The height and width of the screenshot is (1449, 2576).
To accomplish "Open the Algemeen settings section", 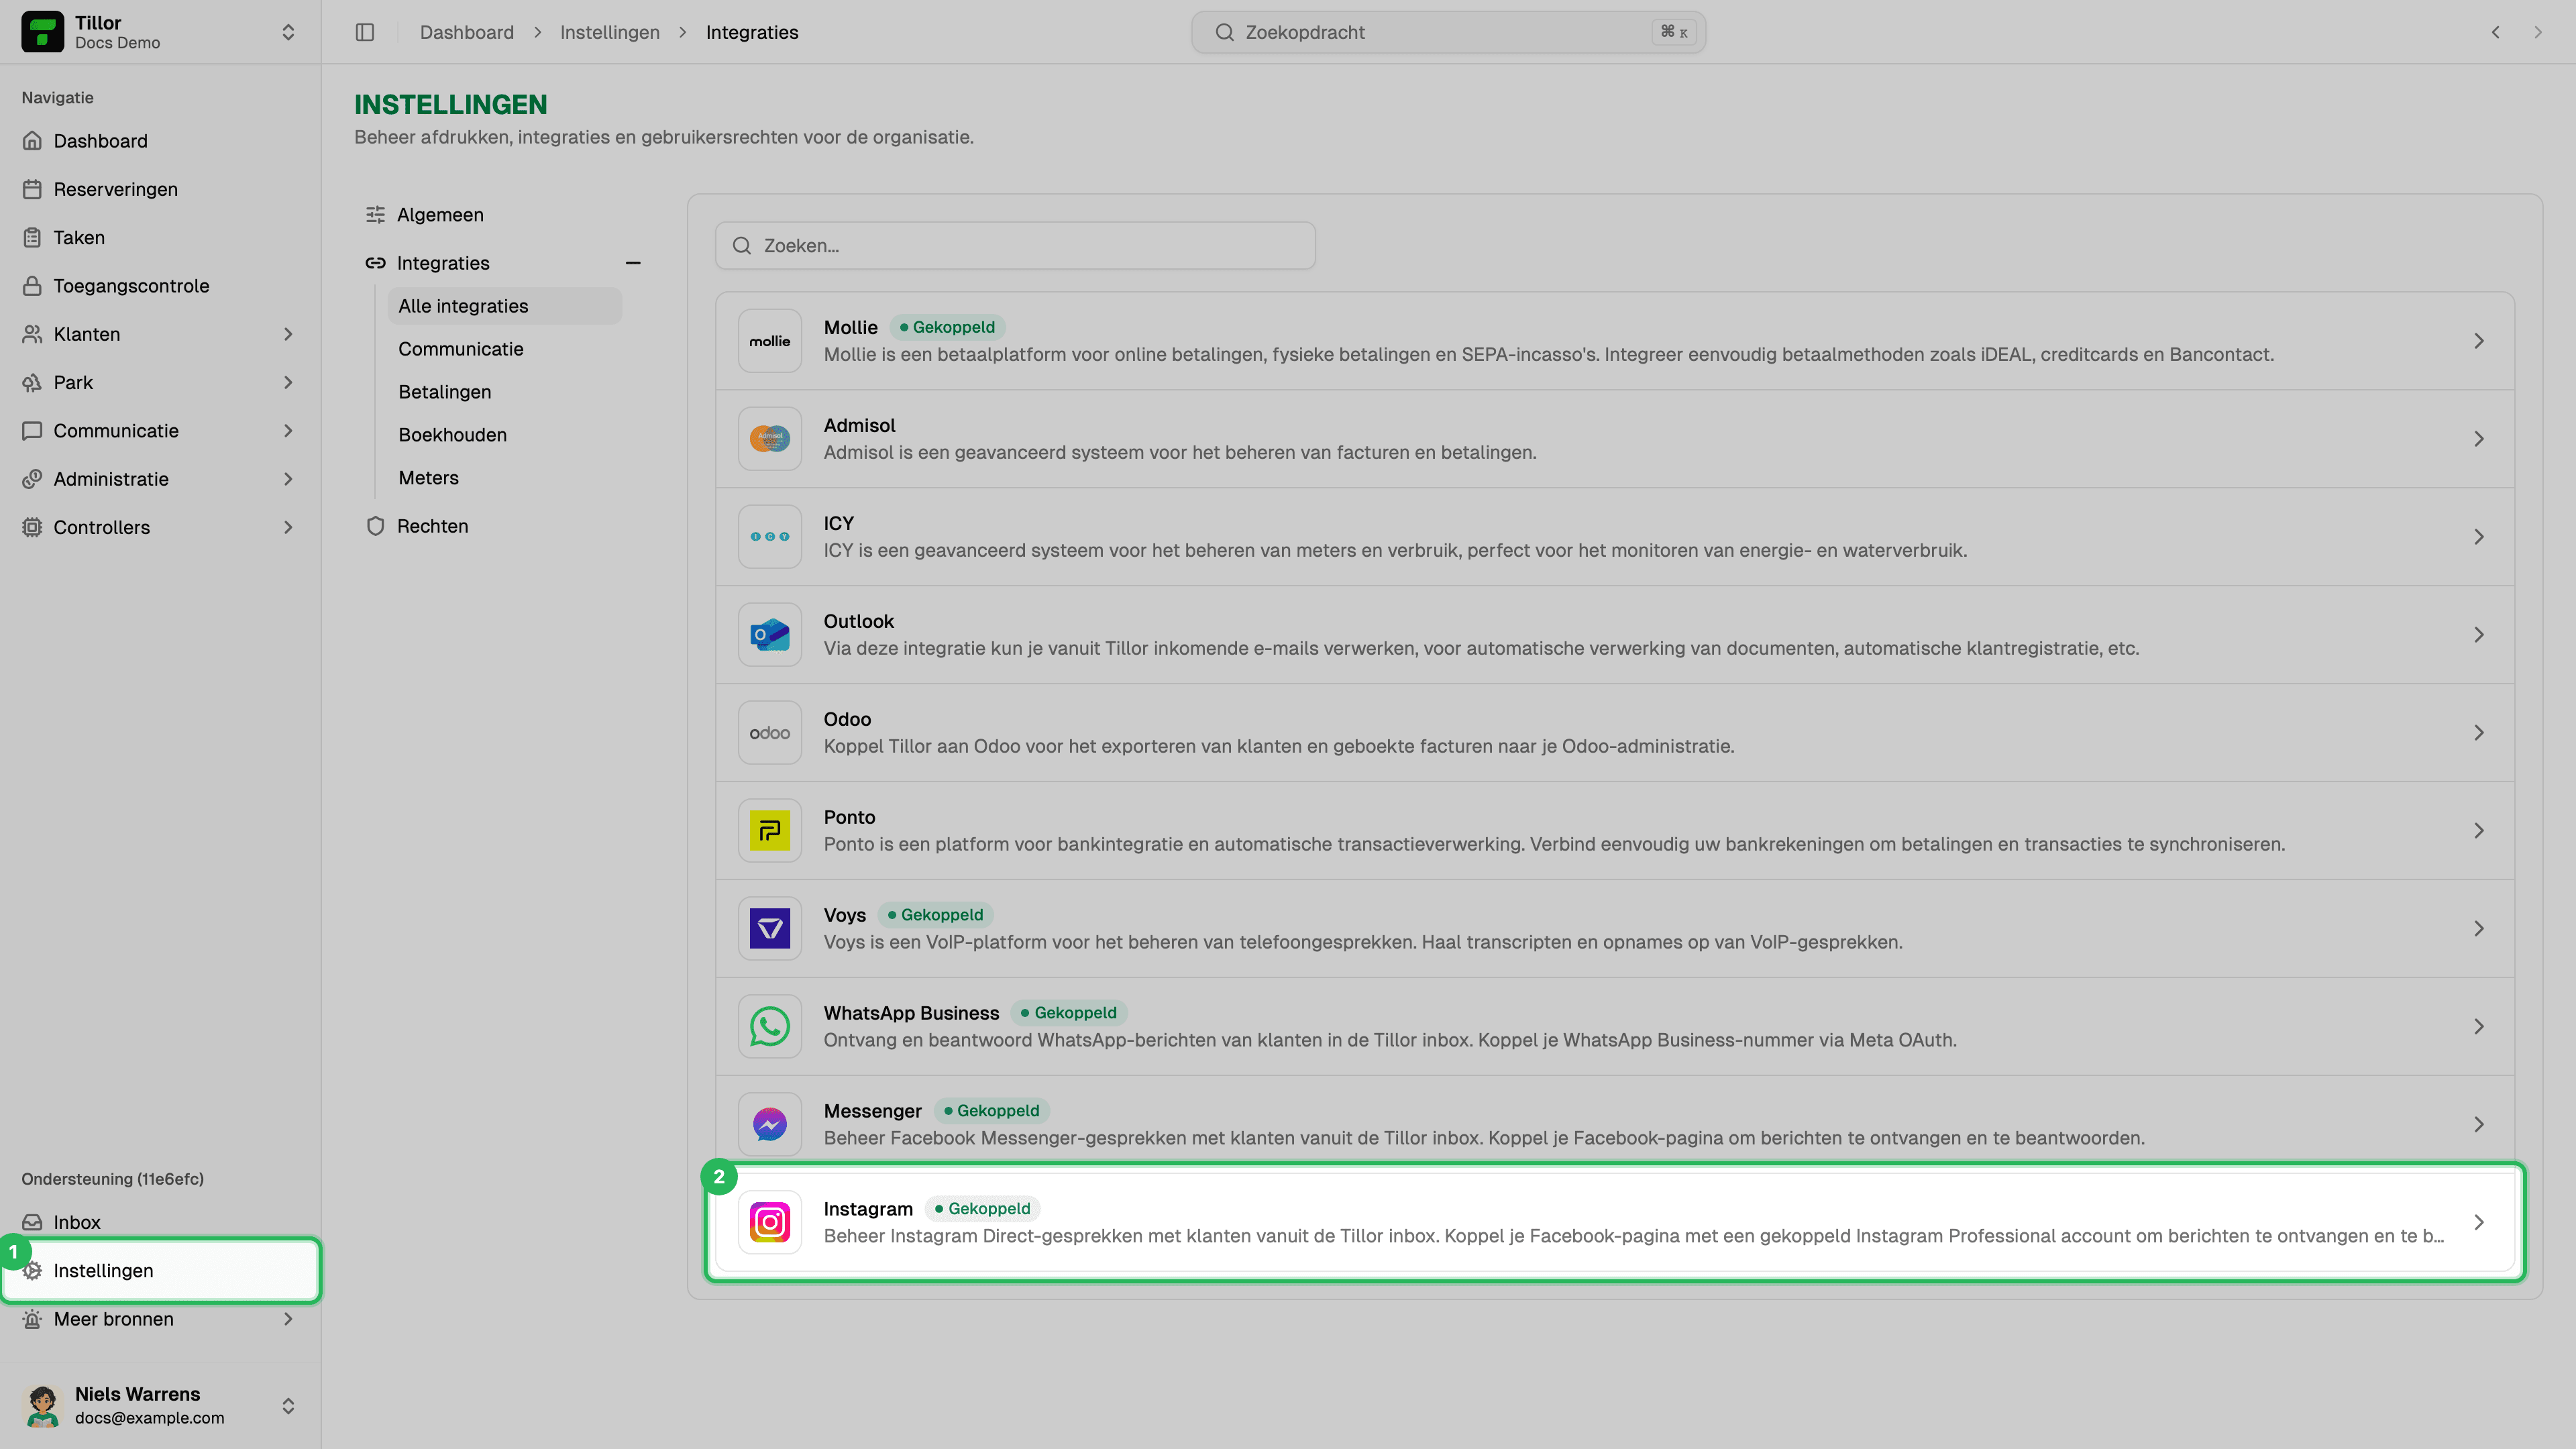I will (503, 215).
